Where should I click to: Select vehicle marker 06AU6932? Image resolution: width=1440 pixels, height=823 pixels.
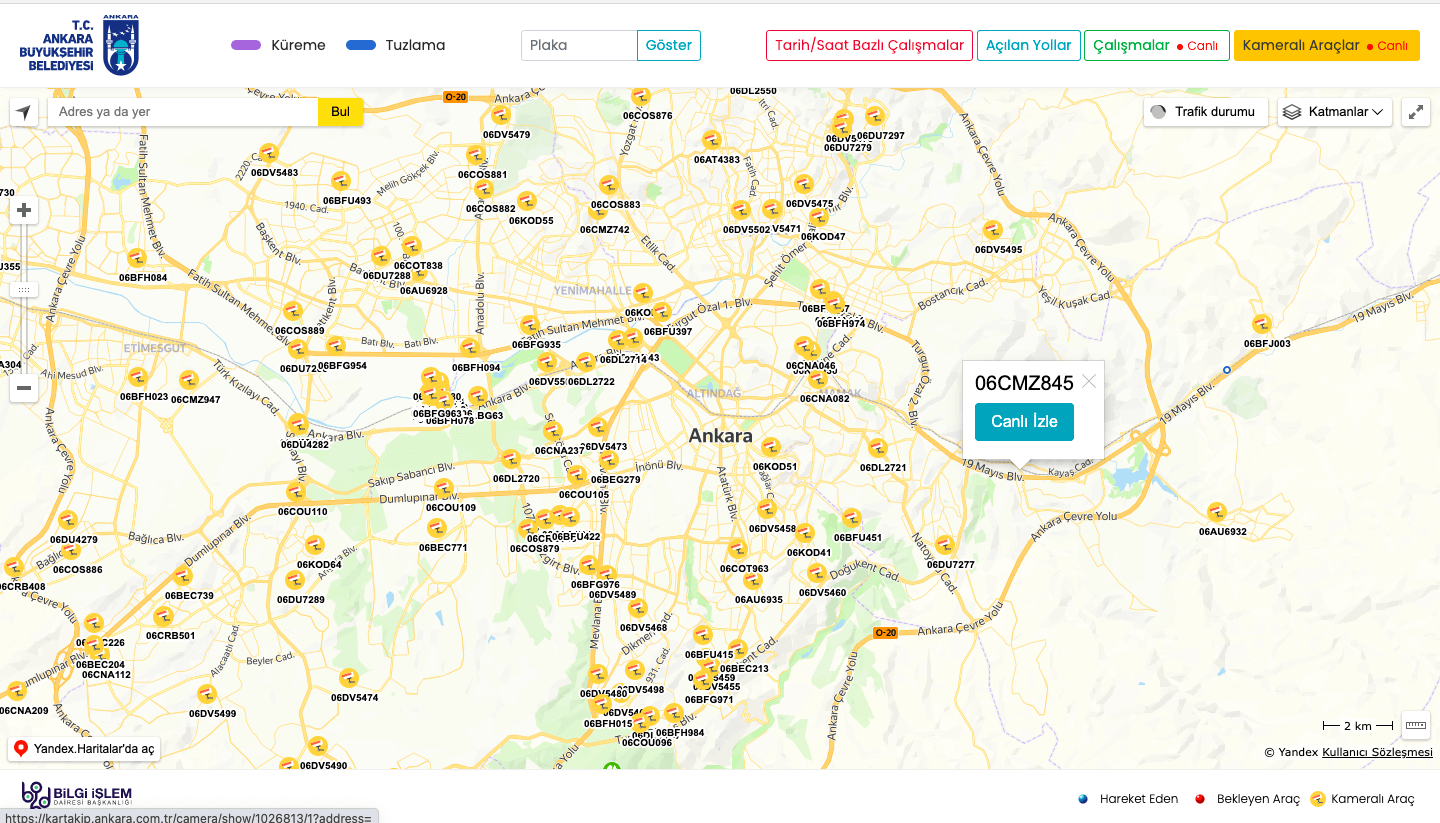(1217, 512)
